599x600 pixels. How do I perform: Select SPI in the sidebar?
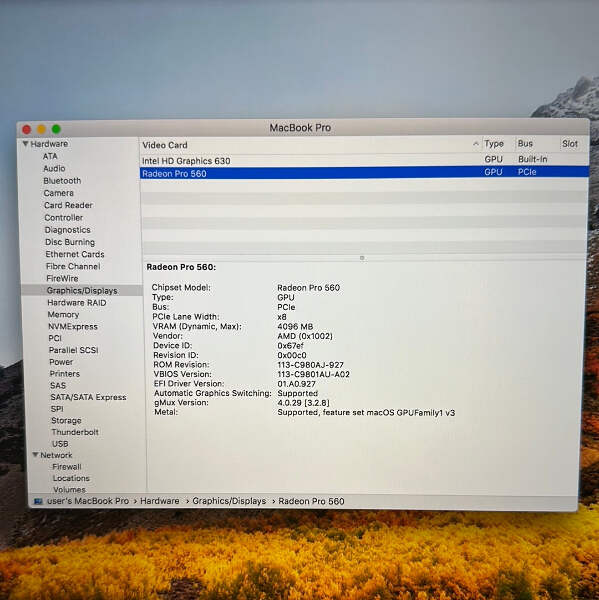57,409
